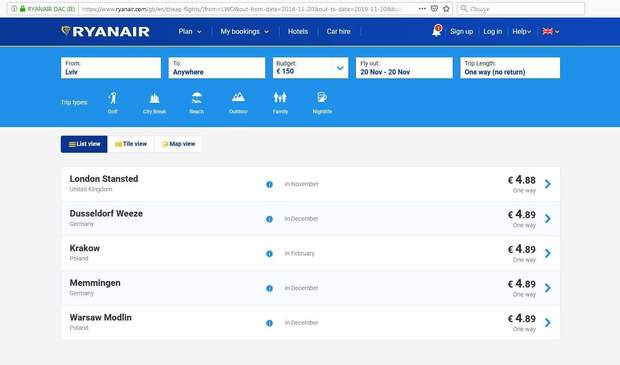Switch to Tile view tab
Image resolution: width=620 pixels, height=365 pixels.
130,144
